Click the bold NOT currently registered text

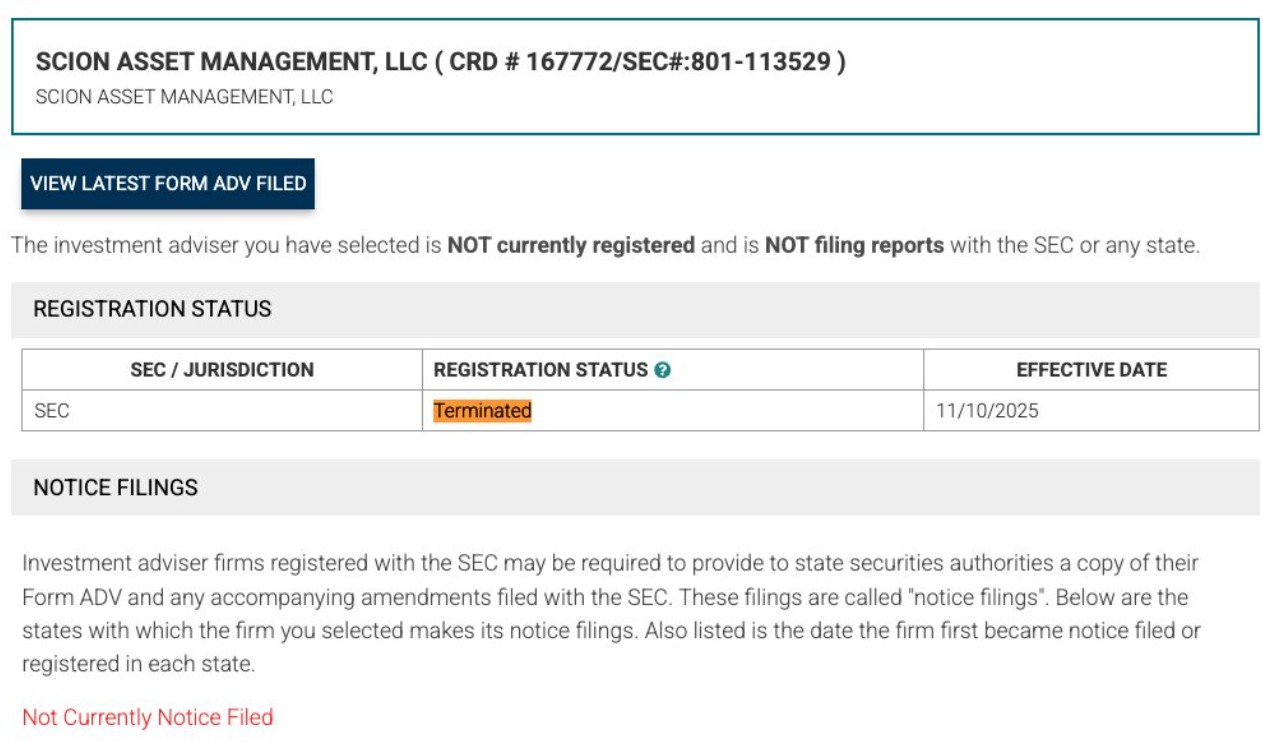[570, 245]
